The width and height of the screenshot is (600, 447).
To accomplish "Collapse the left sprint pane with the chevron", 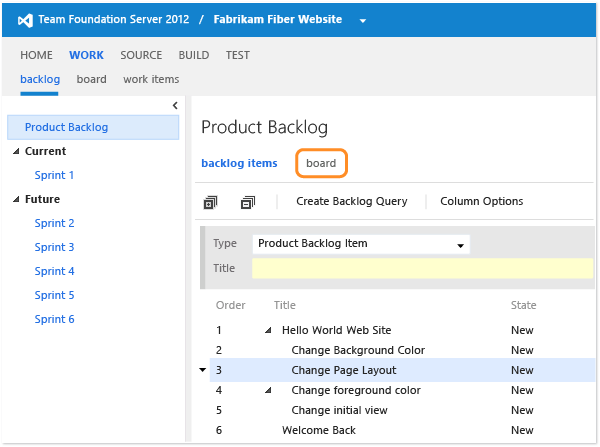I will 175,105.
